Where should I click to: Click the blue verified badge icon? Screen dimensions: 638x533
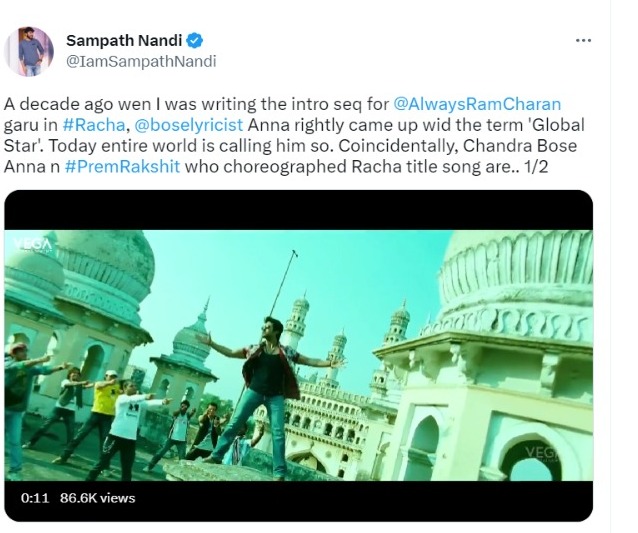tap(194, 40)
